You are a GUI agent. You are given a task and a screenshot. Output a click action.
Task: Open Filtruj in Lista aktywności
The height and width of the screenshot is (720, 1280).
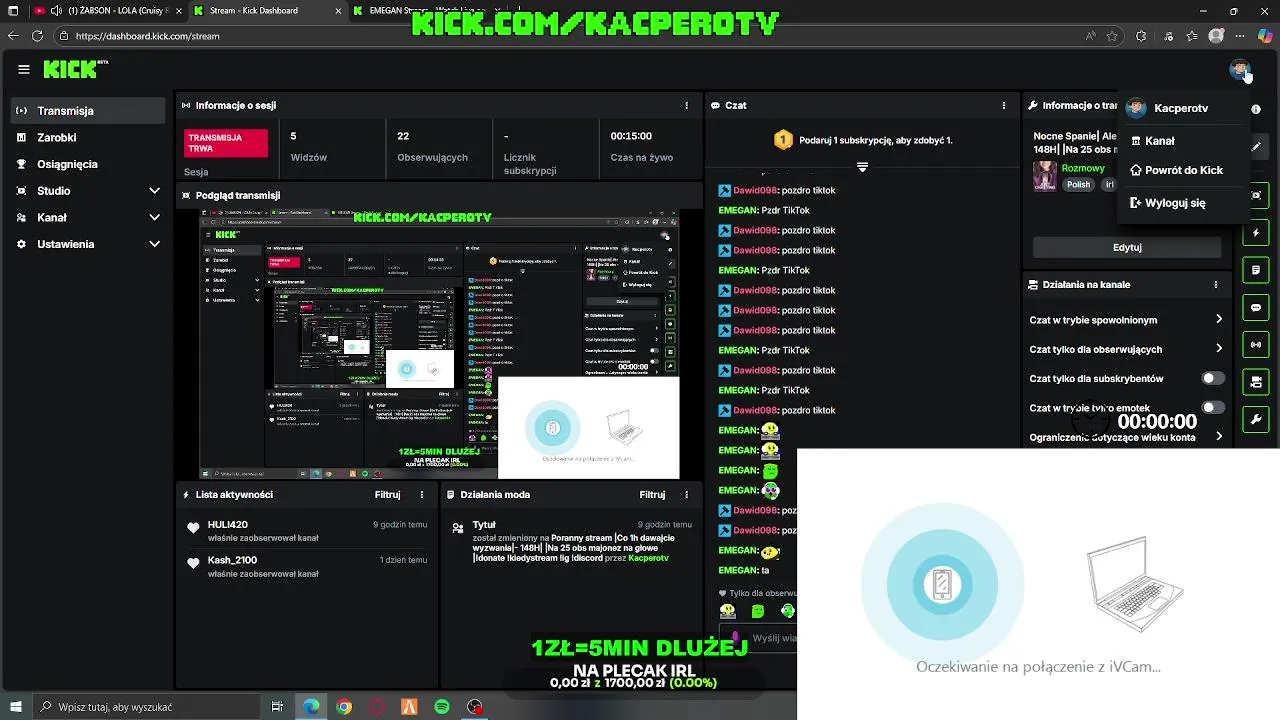coord(387,494)
